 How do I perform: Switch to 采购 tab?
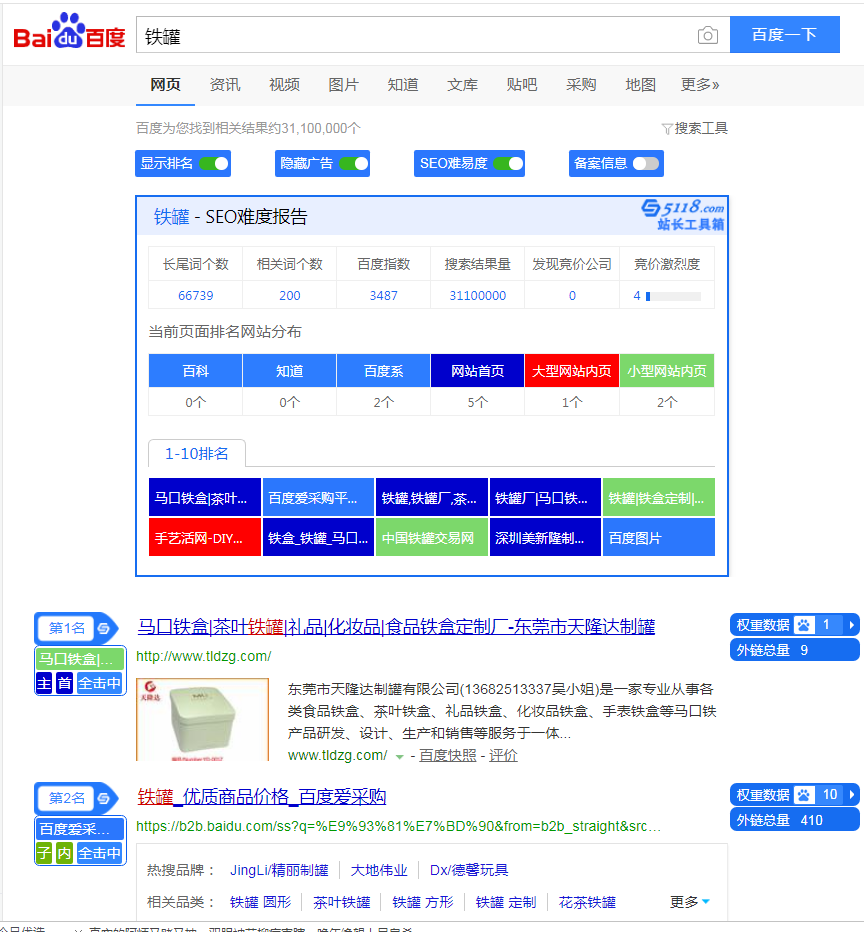[581, 84]
